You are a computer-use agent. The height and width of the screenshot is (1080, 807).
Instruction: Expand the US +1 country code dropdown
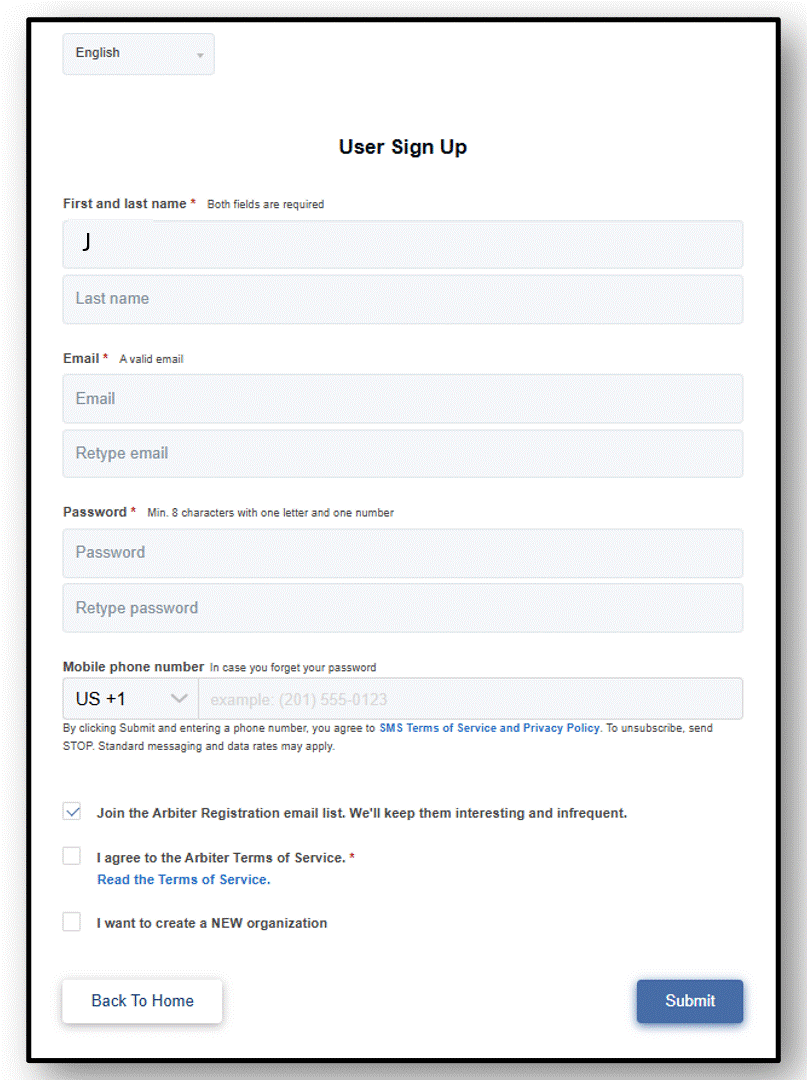pyautogui.click(x=131, y=699)
